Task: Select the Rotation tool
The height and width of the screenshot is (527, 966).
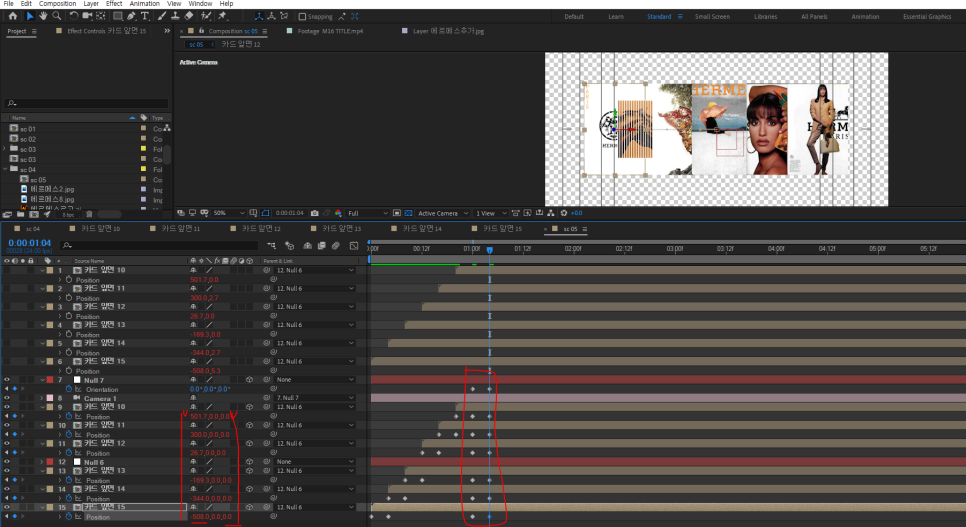Action: click(x=73, y=16)
